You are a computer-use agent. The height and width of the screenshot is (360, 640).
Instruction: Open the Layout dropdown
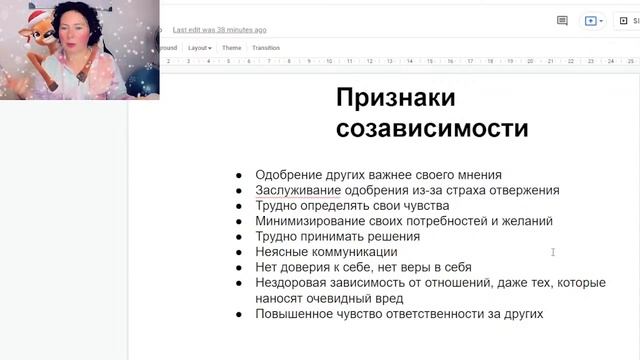[200, 48]
